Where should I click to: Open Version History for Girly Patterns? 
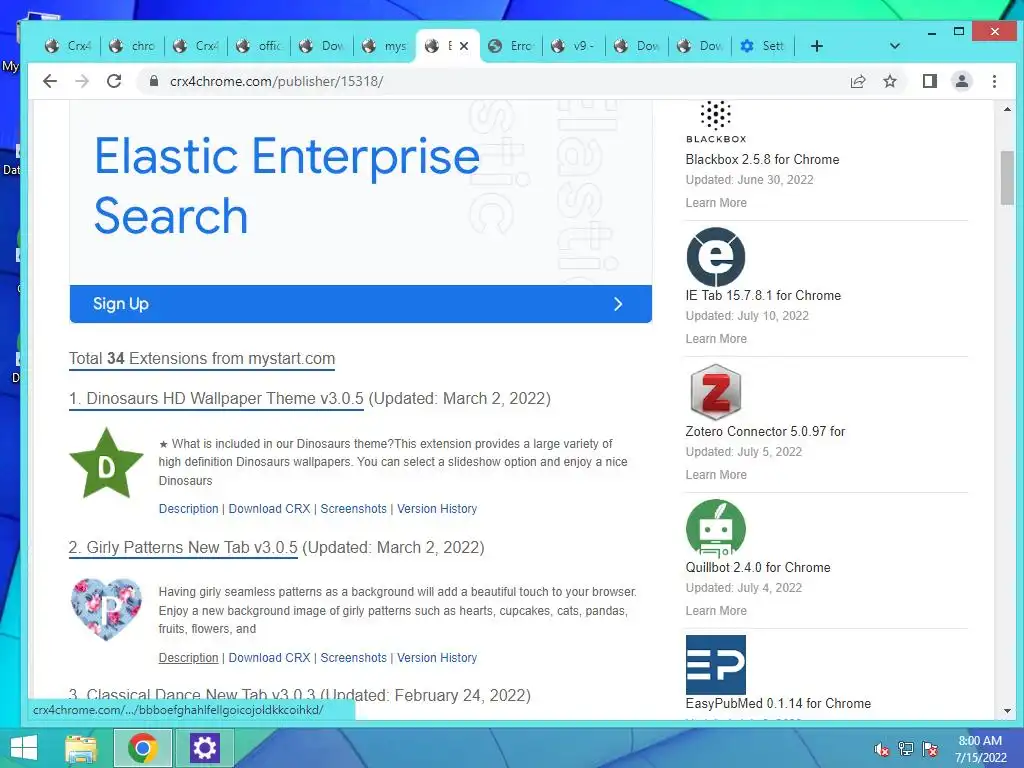point(437,658)
